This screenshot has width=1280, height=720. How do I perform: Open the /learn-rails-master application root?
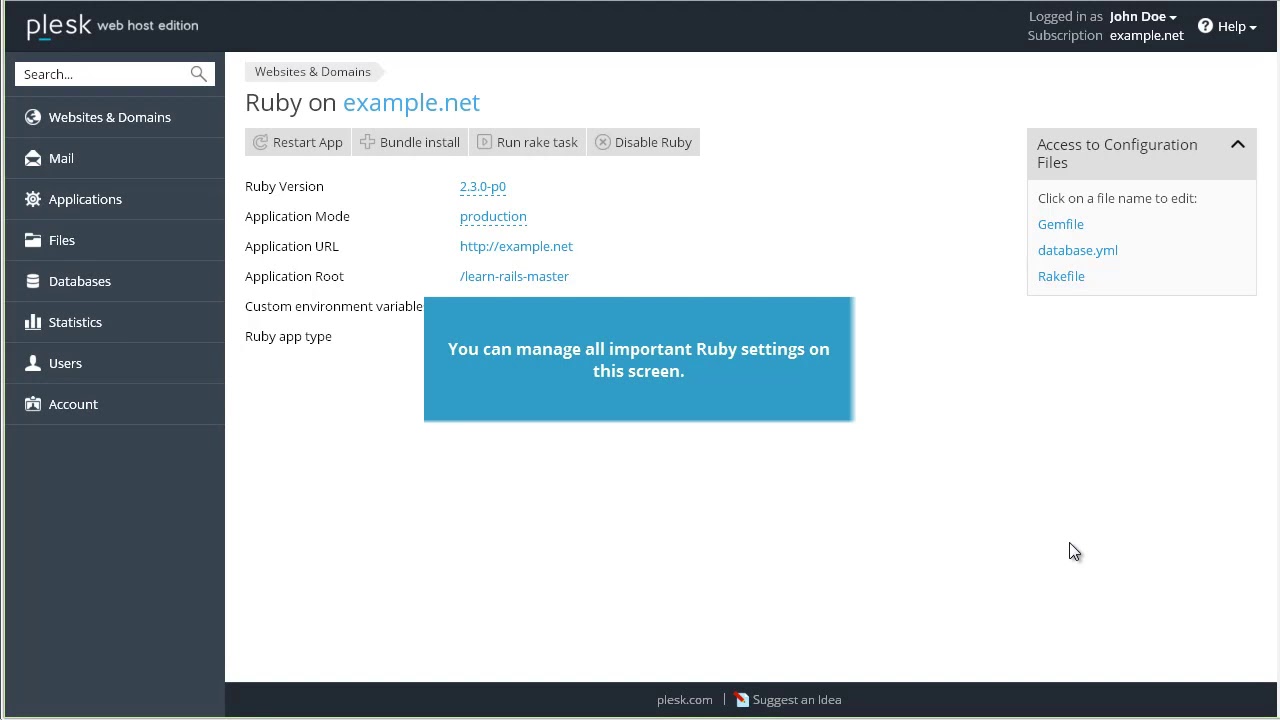(514, 276)
